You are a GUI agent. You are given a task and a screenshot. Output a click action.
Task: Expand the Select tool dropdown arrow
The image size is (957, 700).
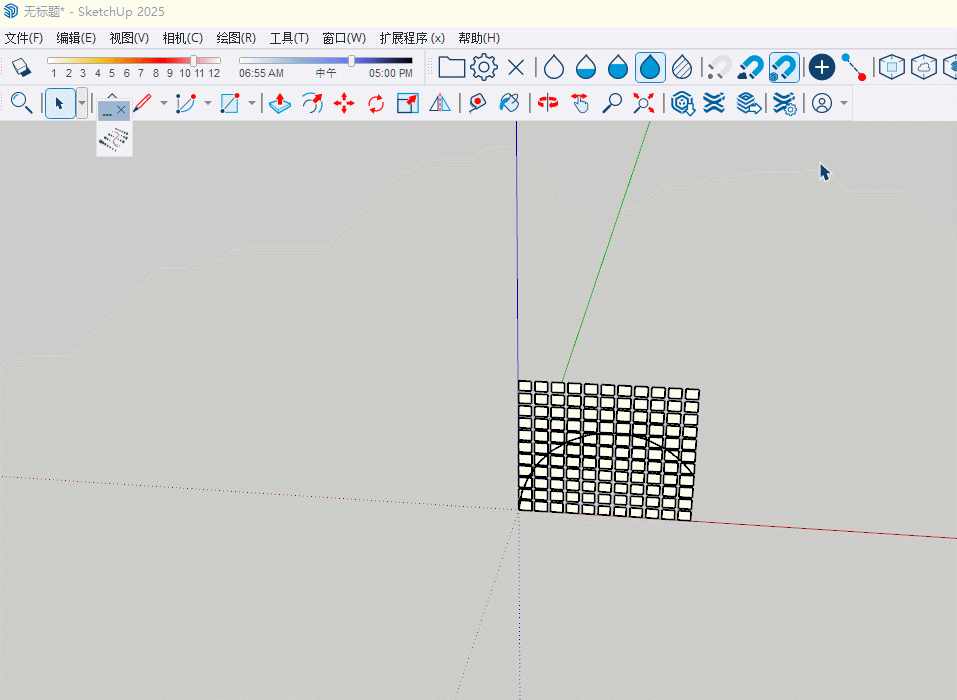click(x=82, y=103)
